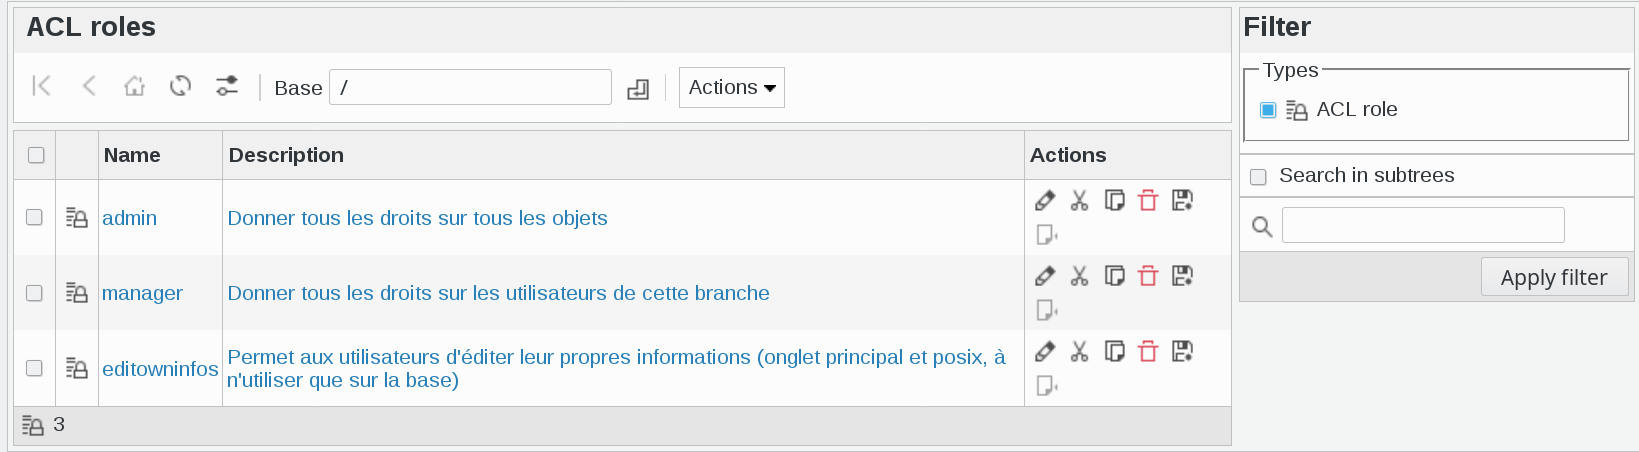
Task: Restore snapshot for manager role
Action: pyautogui.click(x=1046, y=310)
